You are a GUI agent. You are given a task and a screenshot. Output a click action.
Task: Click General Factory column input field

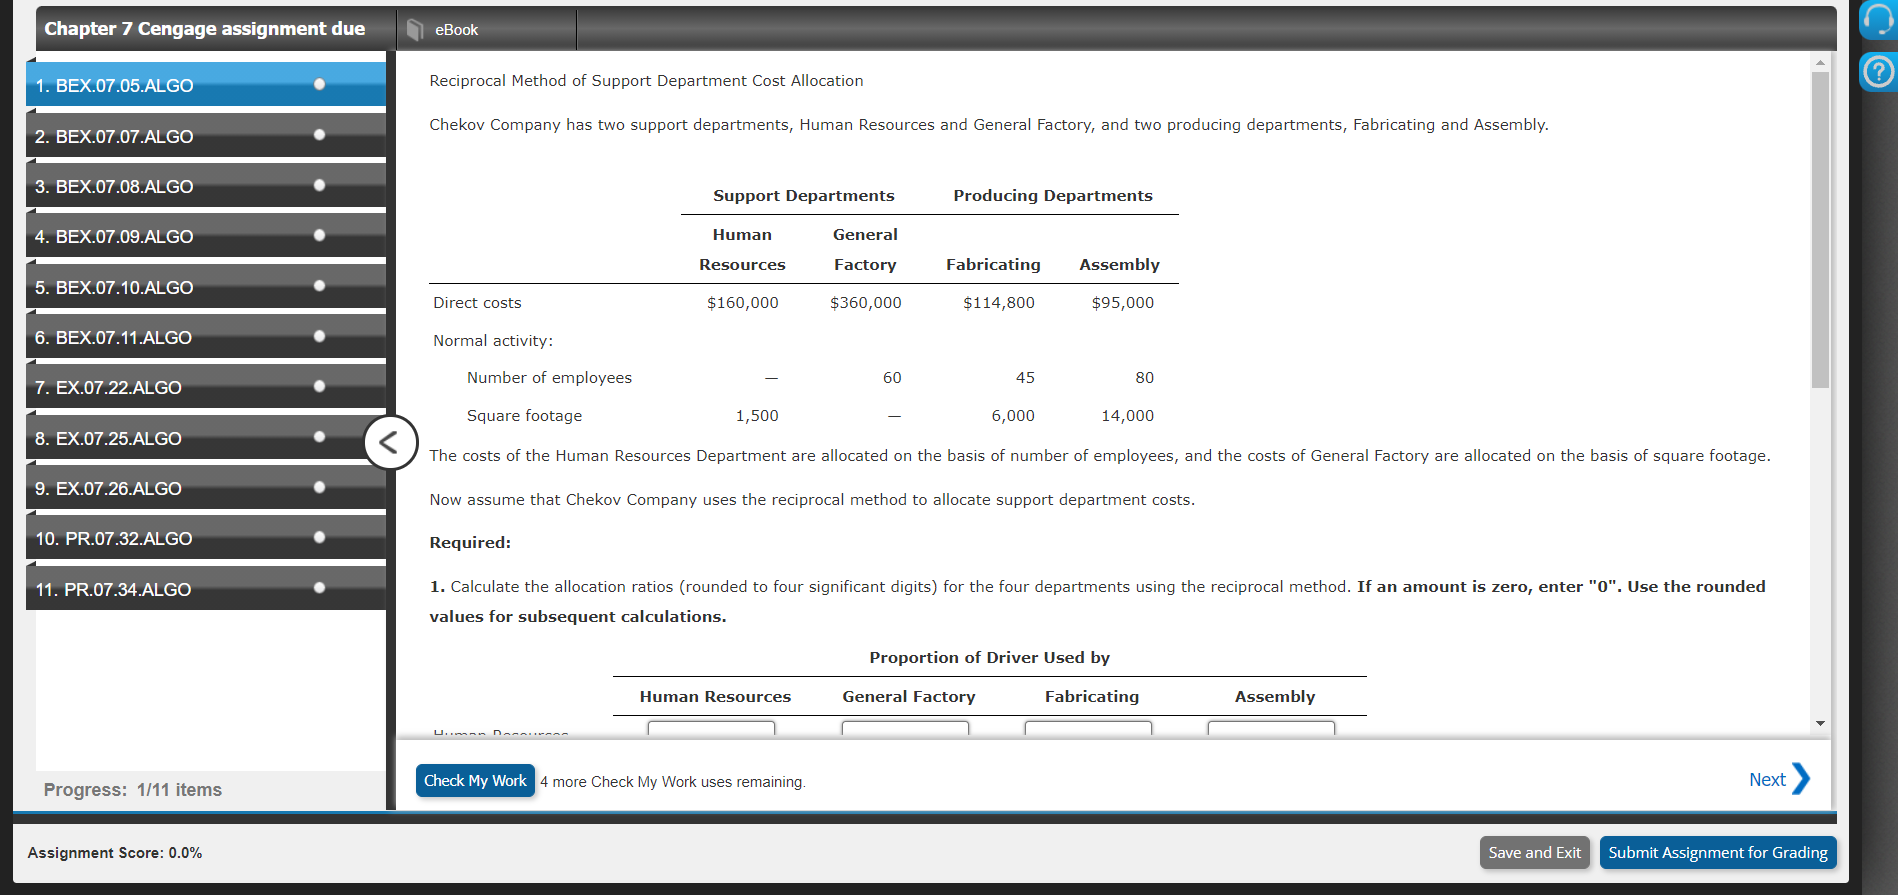[x=905, y=728]
